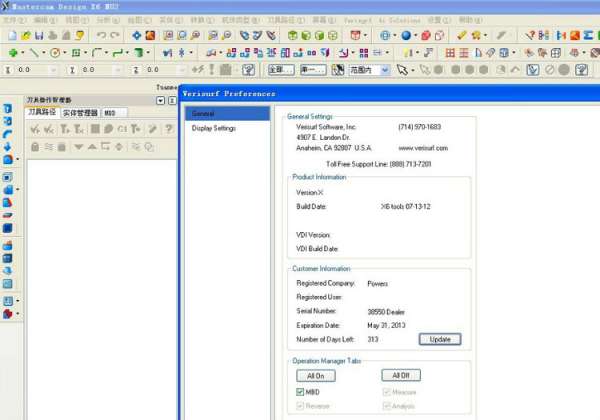Select the create Line tool icon
The height and width of the screenshot is (420, 600).
pyautogui.click(x=34, y=53)
